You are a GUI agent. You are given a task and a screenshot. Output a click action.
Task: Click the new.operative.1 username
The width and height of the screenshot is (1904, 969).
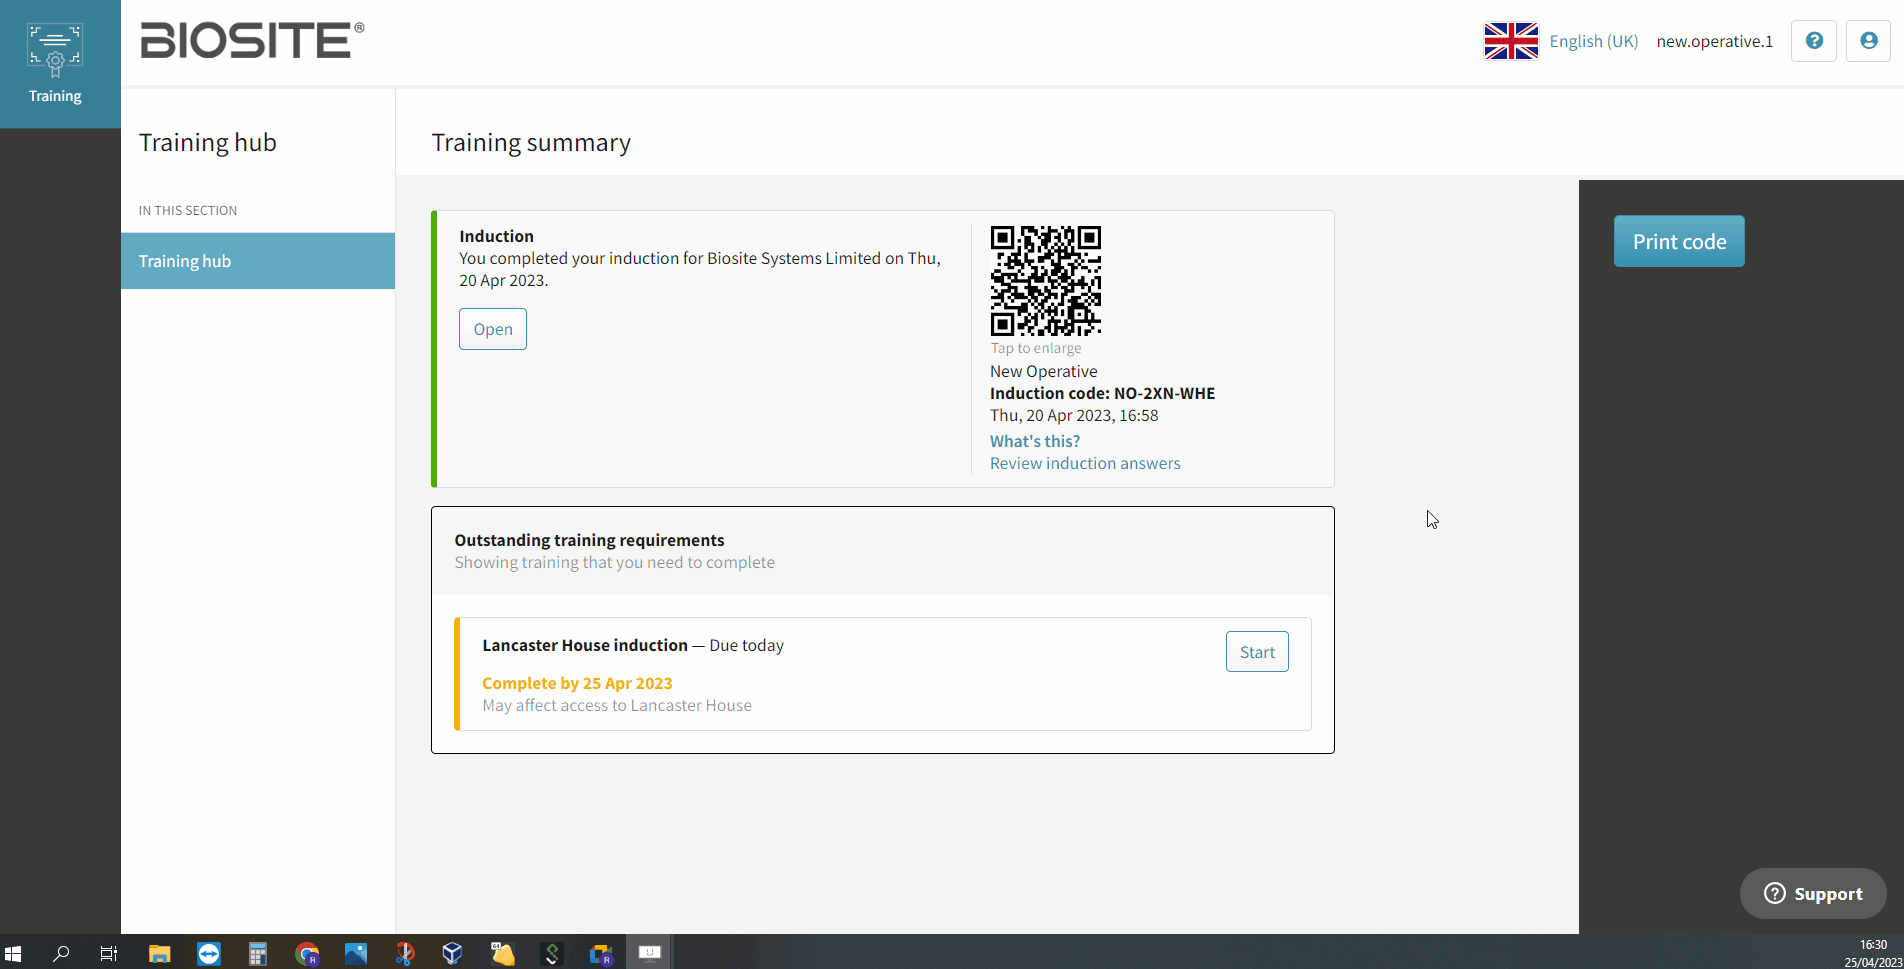point(1714,41)
